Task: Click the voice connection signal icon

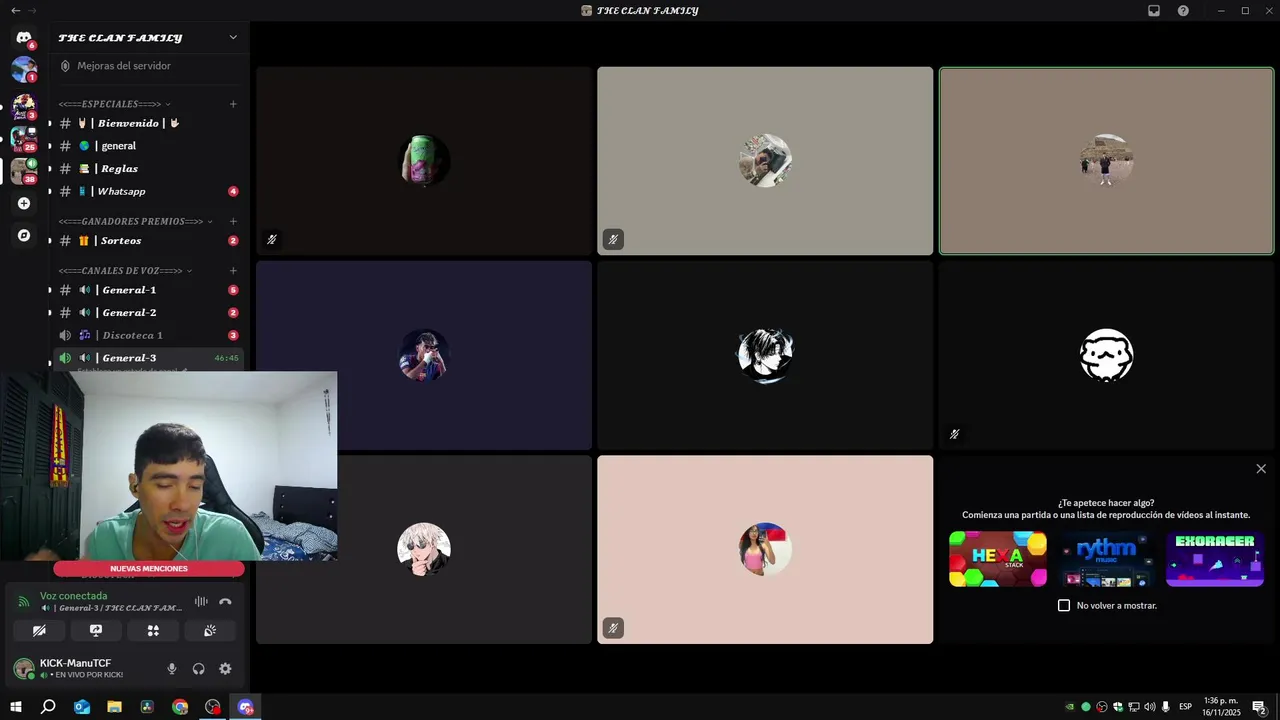Action: pos(24,602)
